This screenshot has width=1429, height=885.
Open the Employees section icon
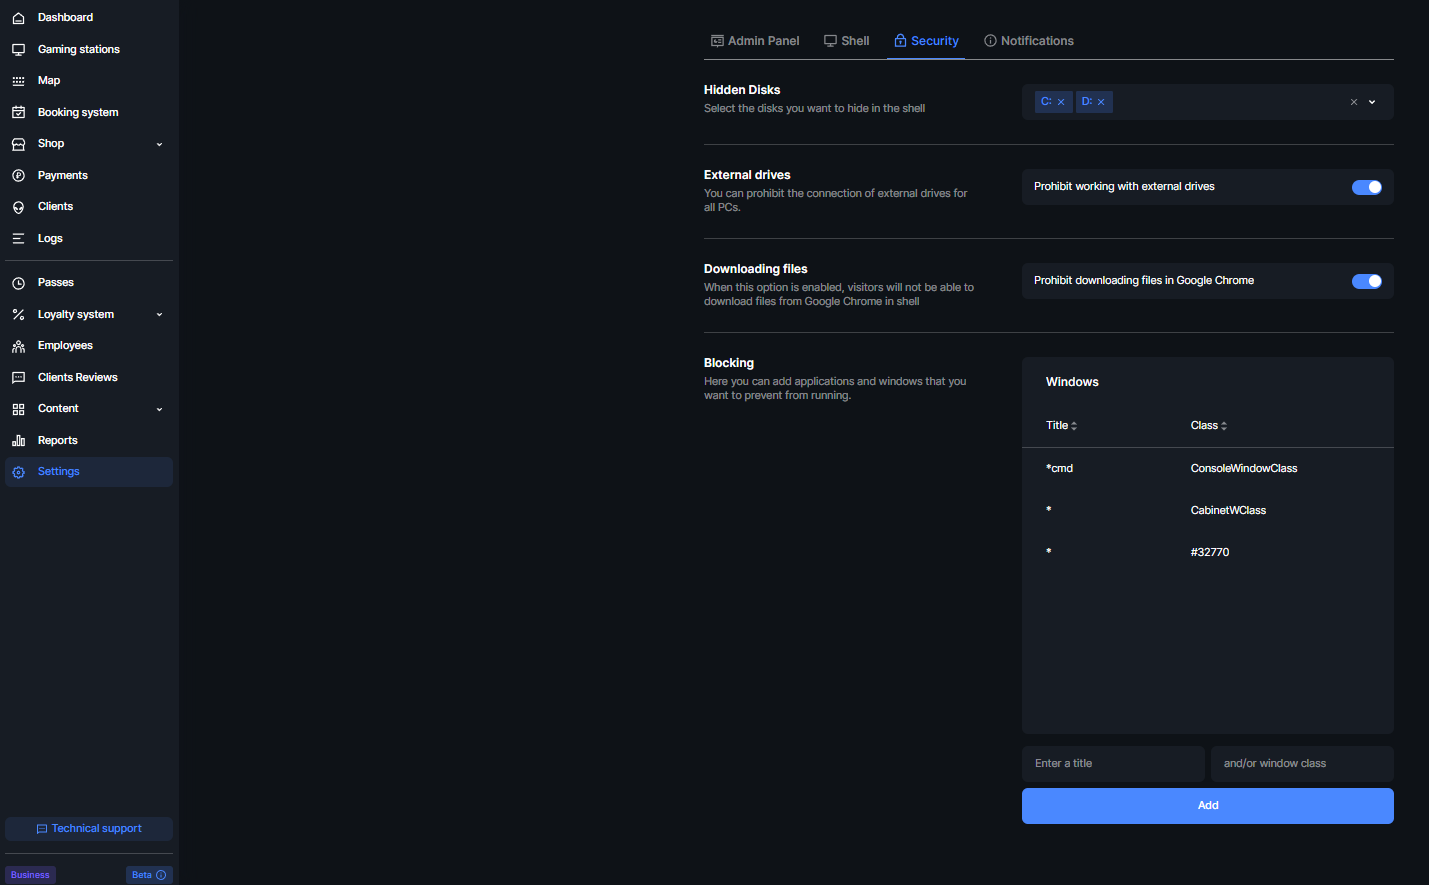pyautogui.click(x=19, y=345)
